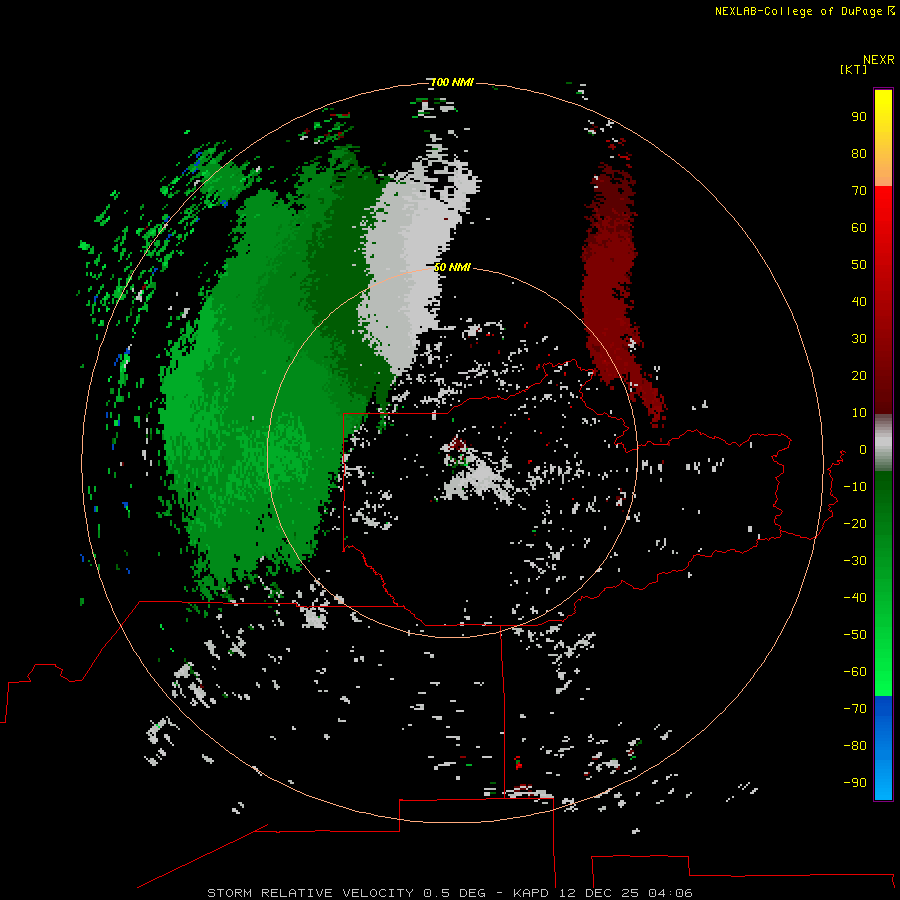
Task: Click the positive 30 knot scale label
Action: (859, 338)
